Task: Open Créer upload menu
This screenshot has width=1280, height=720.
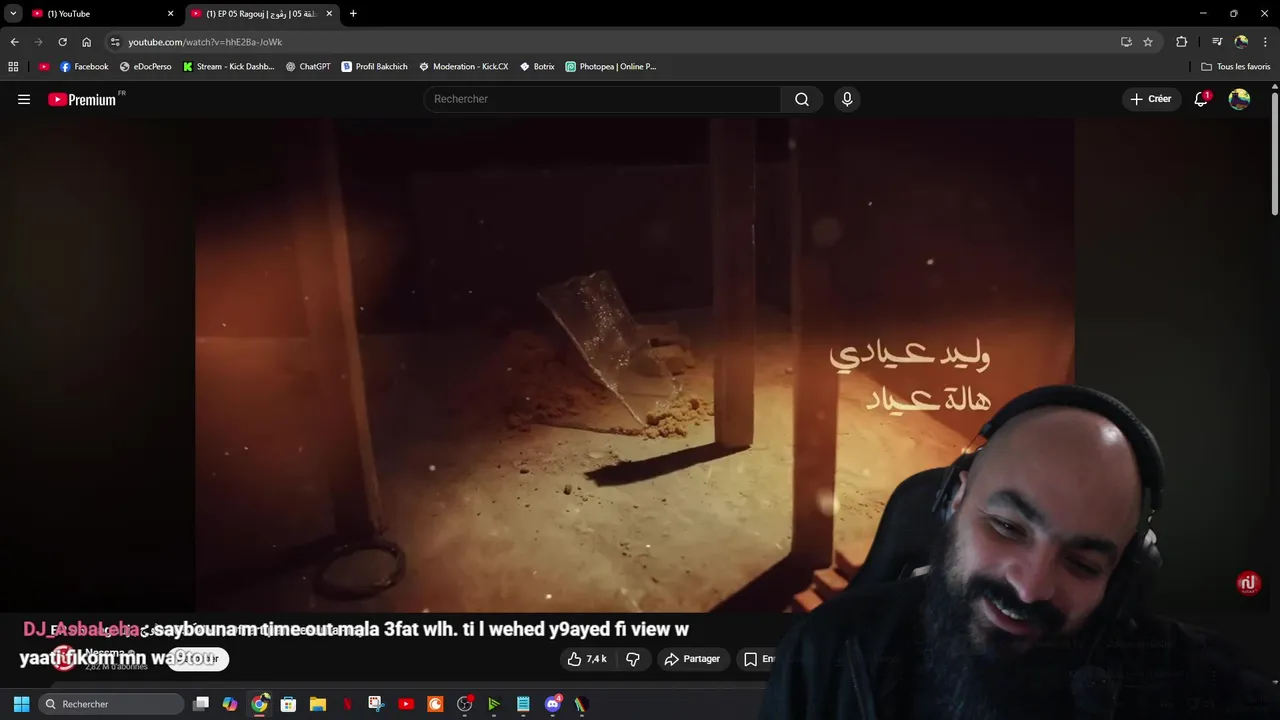Action: (1150, 99)
